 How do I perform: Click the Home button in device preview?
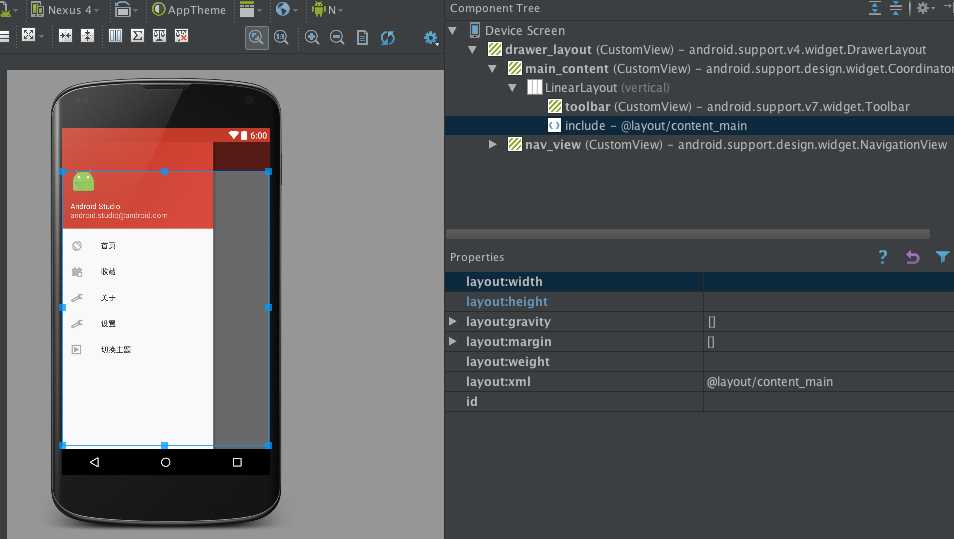pos(165,462)
